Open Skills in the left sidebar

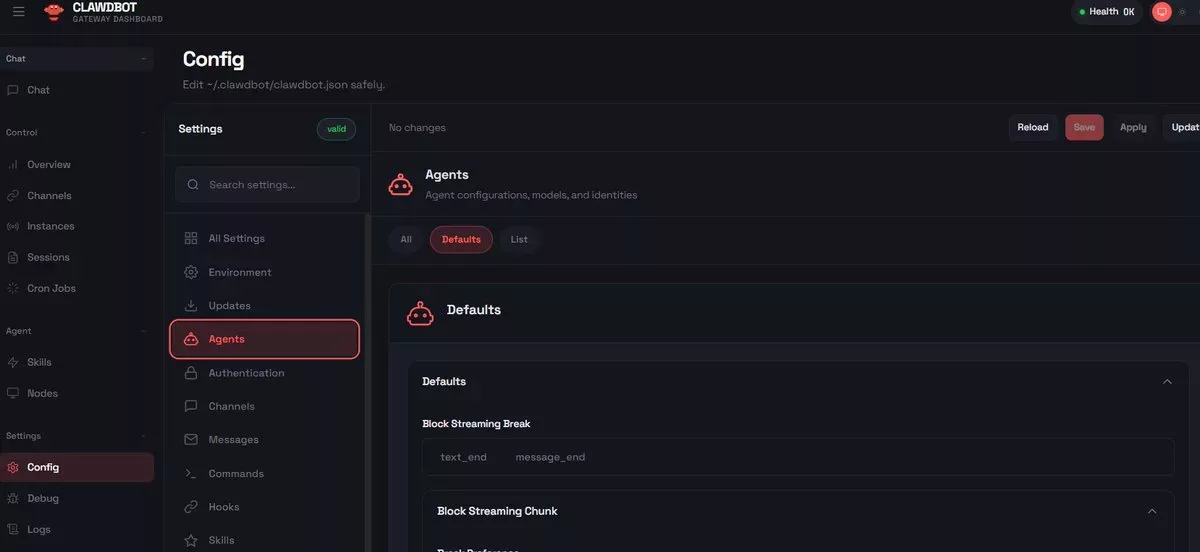[77, 362]
